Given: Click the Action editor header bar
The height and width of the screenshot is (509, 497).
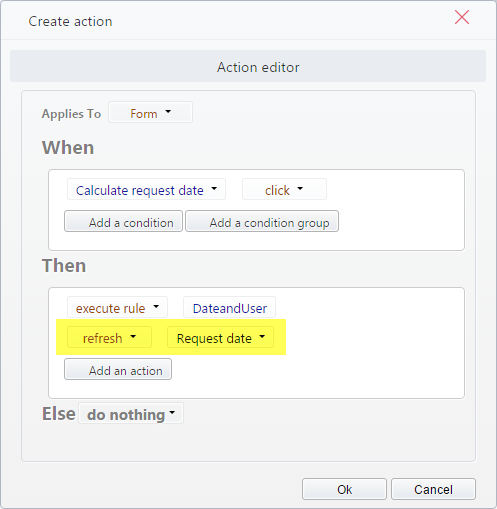Looking at the screenshot, I should (248, 66).
